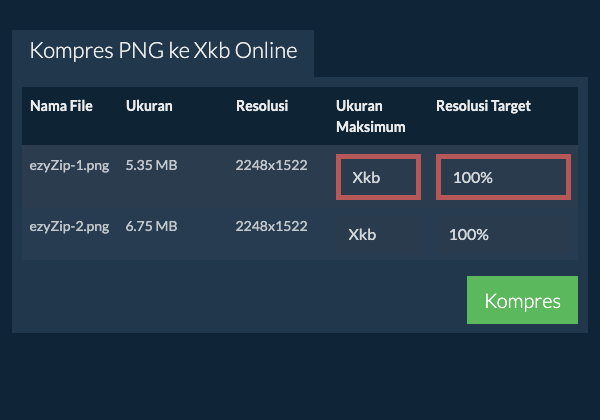Viewport: 600px width, 420px height.
Task: Click the Ukuran column header
Action: [149, 105]
